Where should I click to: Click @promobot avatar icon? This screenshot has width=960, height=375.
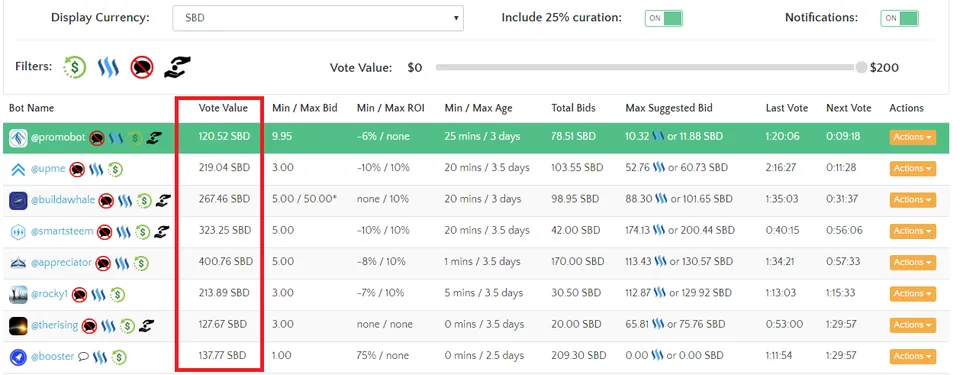(x=18, y=138)
